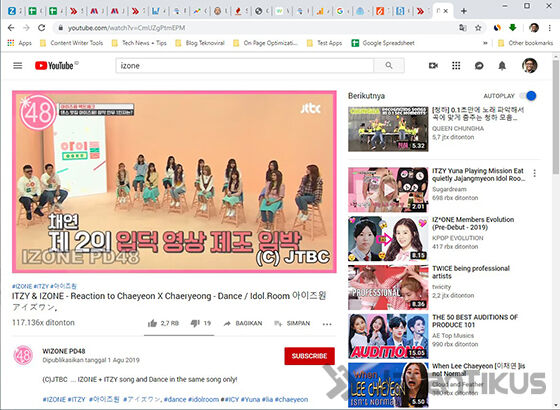The image size is (560, 410).
Task: Play the ITZY Yuna Mission Eat thumbnail
Action: tap(388, 190)
